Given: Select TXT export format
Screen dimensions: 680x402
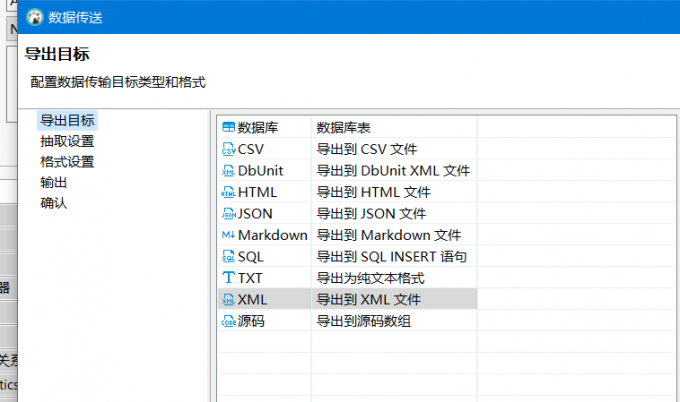Looking at the screenshot, I should point(250,278).
